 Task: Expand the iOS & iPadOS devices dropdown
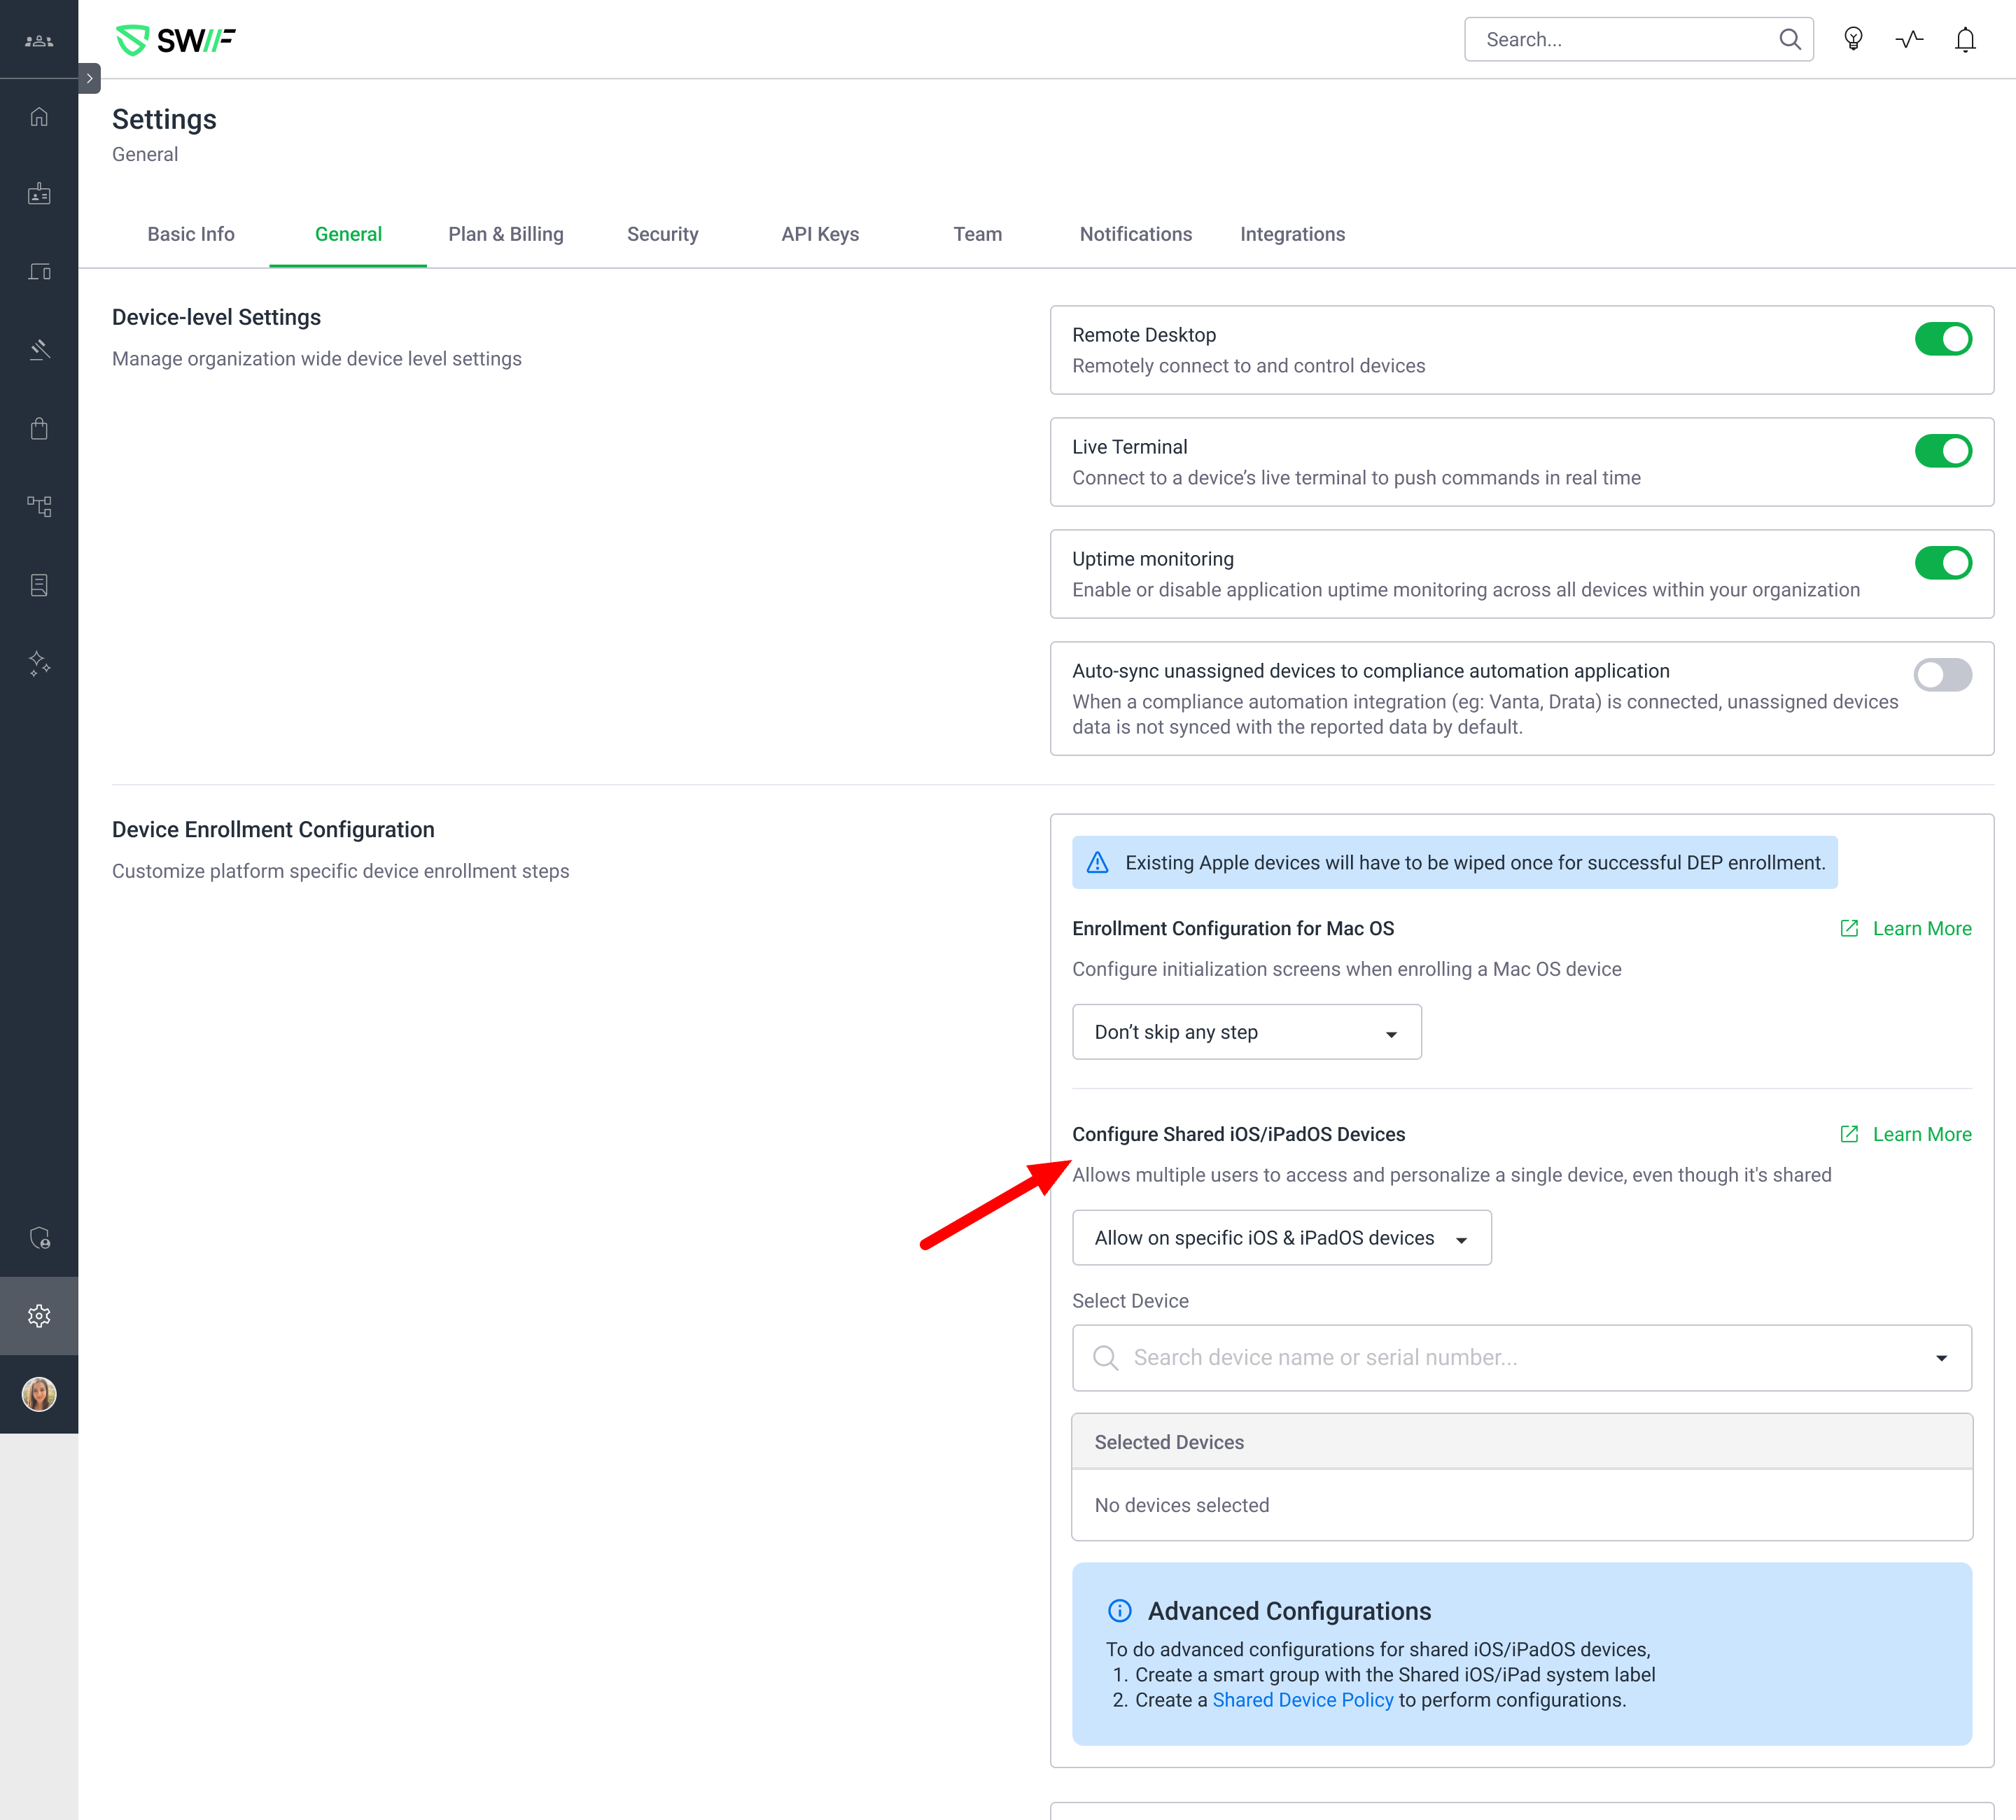[x=1281, y=1238]
